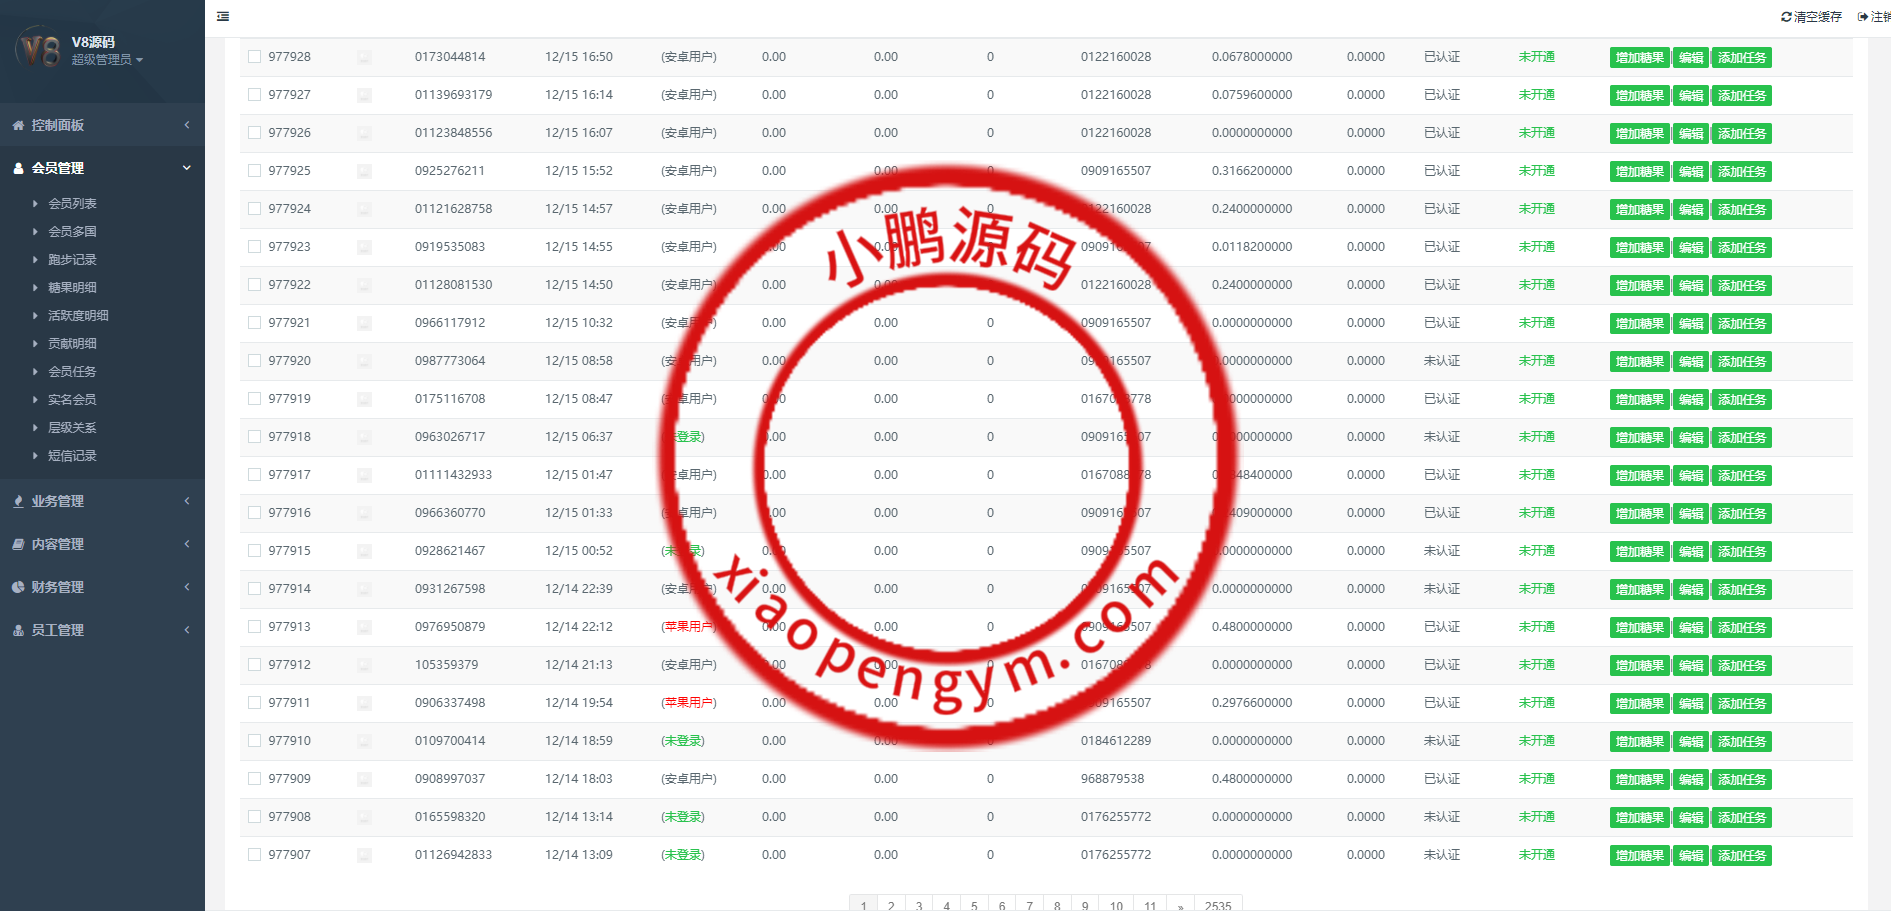Expand 财务管理 using its chevron

point(187,587)
